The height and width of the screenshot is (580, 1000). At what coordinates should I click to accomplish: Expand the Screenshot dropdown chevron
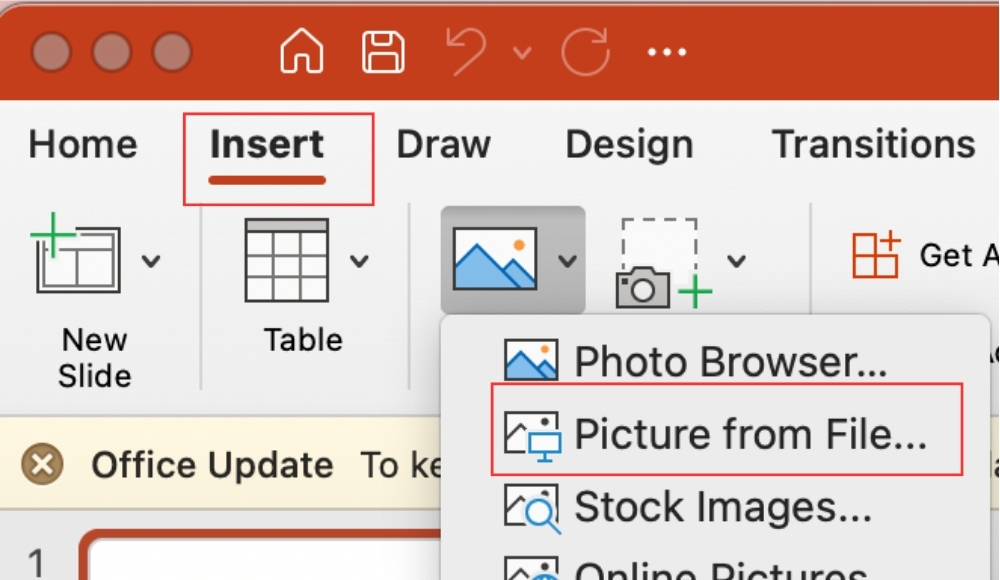736,260
